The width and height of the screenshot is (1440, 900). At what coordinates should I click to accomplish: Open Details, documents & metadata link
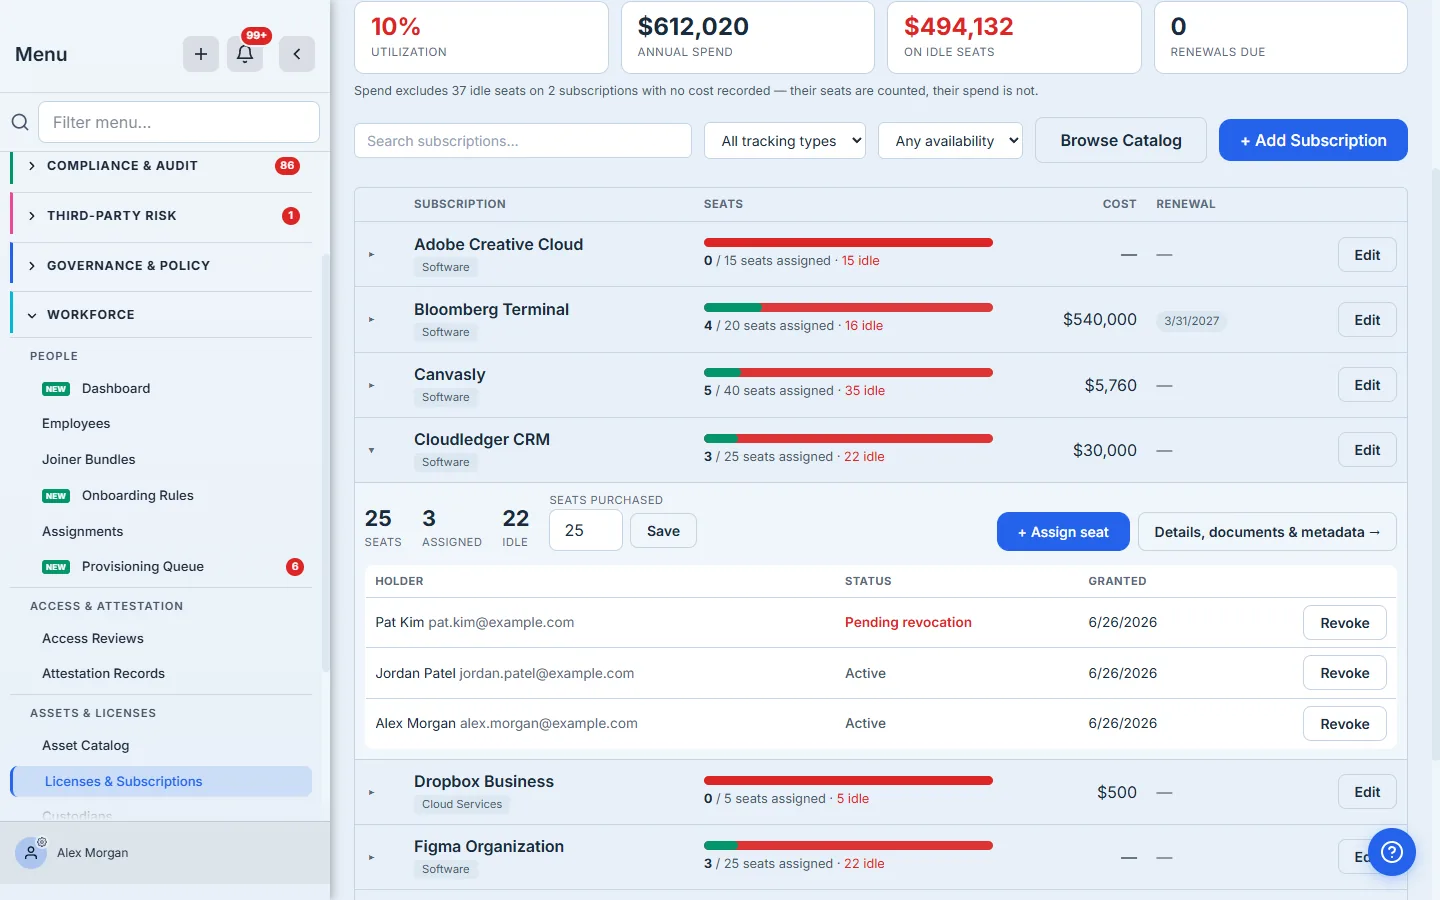pos(1267,532)
